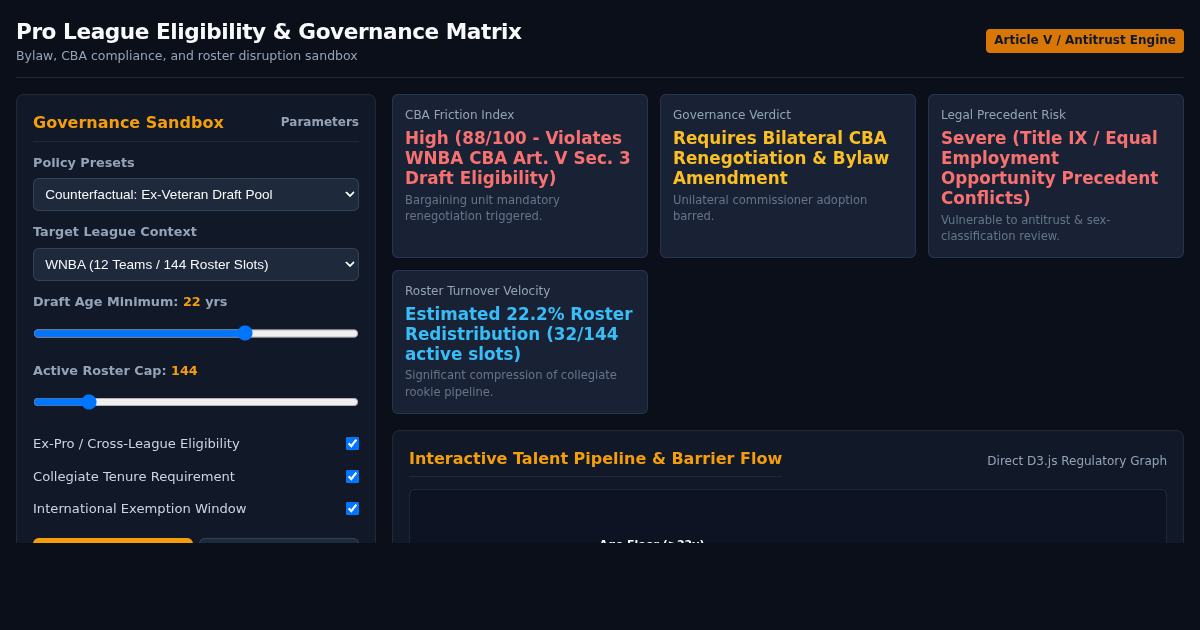The image size is (1200, 630).
Task: Click the Roster Turnover Velocity card title
Action: click(478, 291)
